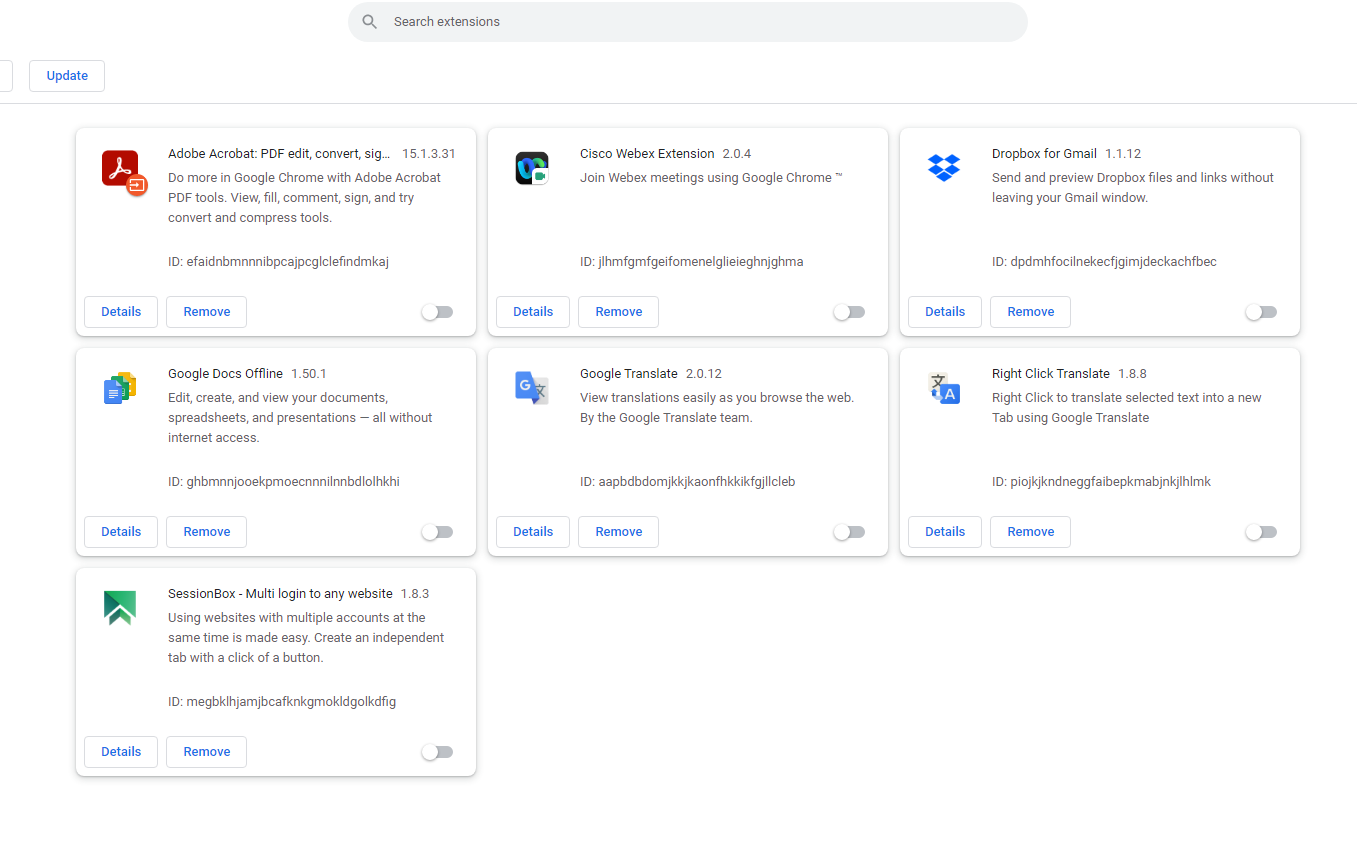Click Google Docs Offline title

point(225,374)
